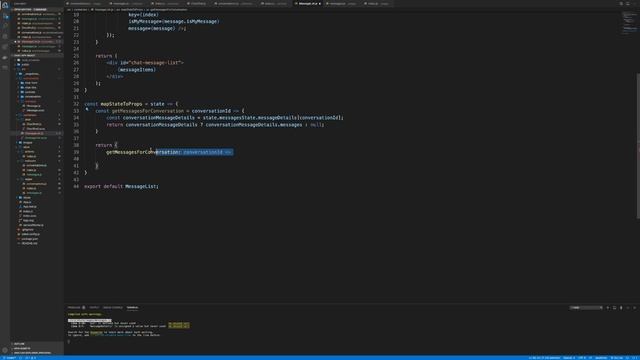640x360 pixels.
Task: Open the Search view in activity bar
Action: coord(5,26)
